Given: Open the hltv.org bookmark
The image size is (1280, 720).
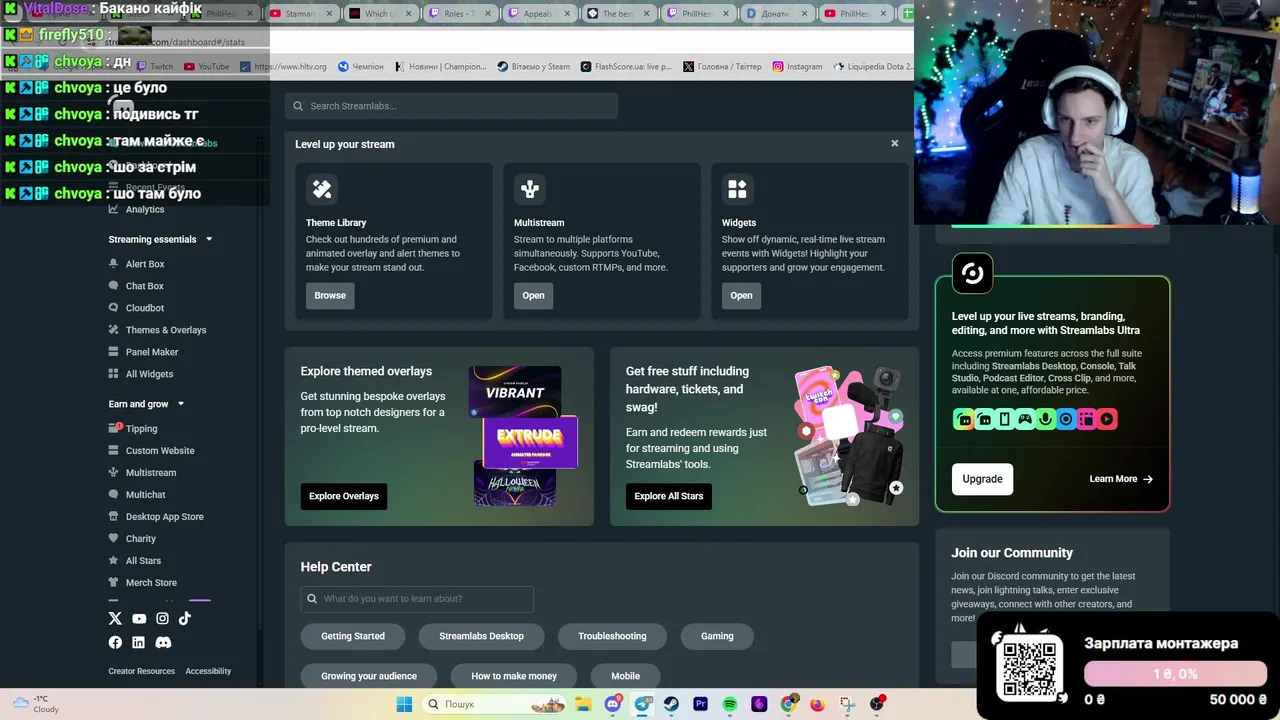Looking at the screenshot, I should click(284, 66).
